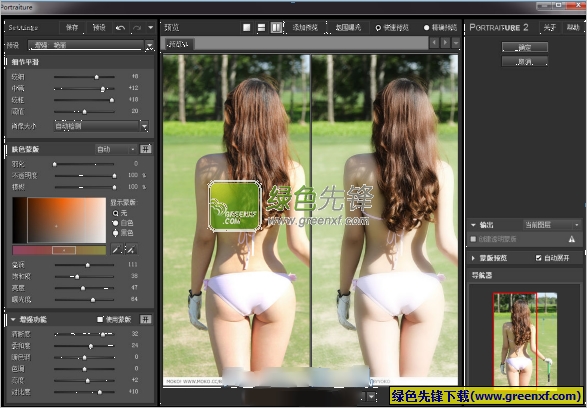Click the 预设 button in Settings
The width and height of the screenshot is (587, 408).
99,28
